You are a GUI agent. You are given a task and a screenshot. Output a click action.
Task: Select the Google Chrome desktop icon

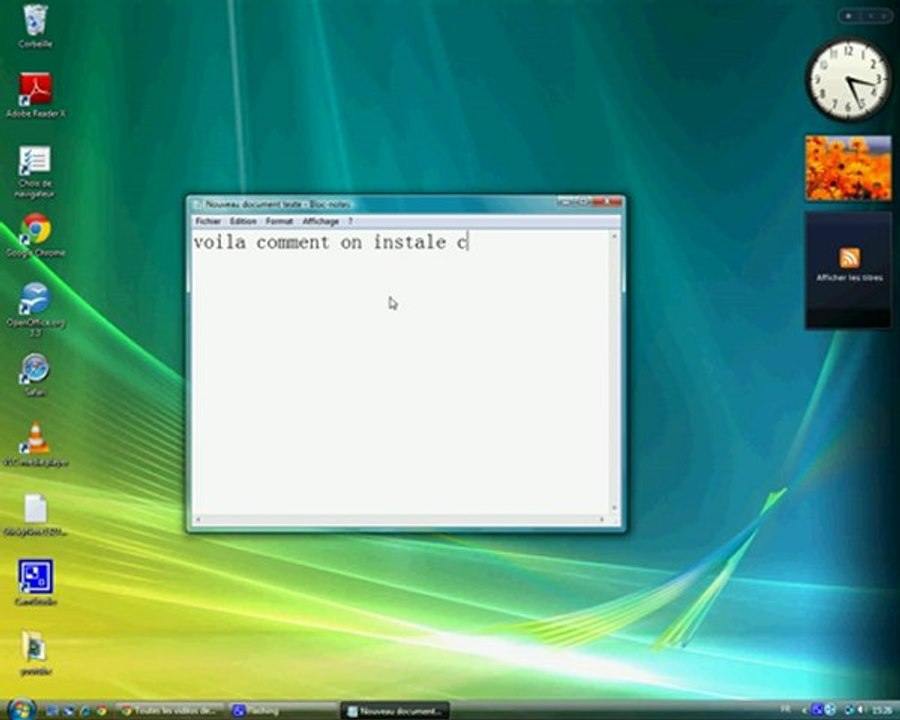pyautogui.click(x=35, y=235)
